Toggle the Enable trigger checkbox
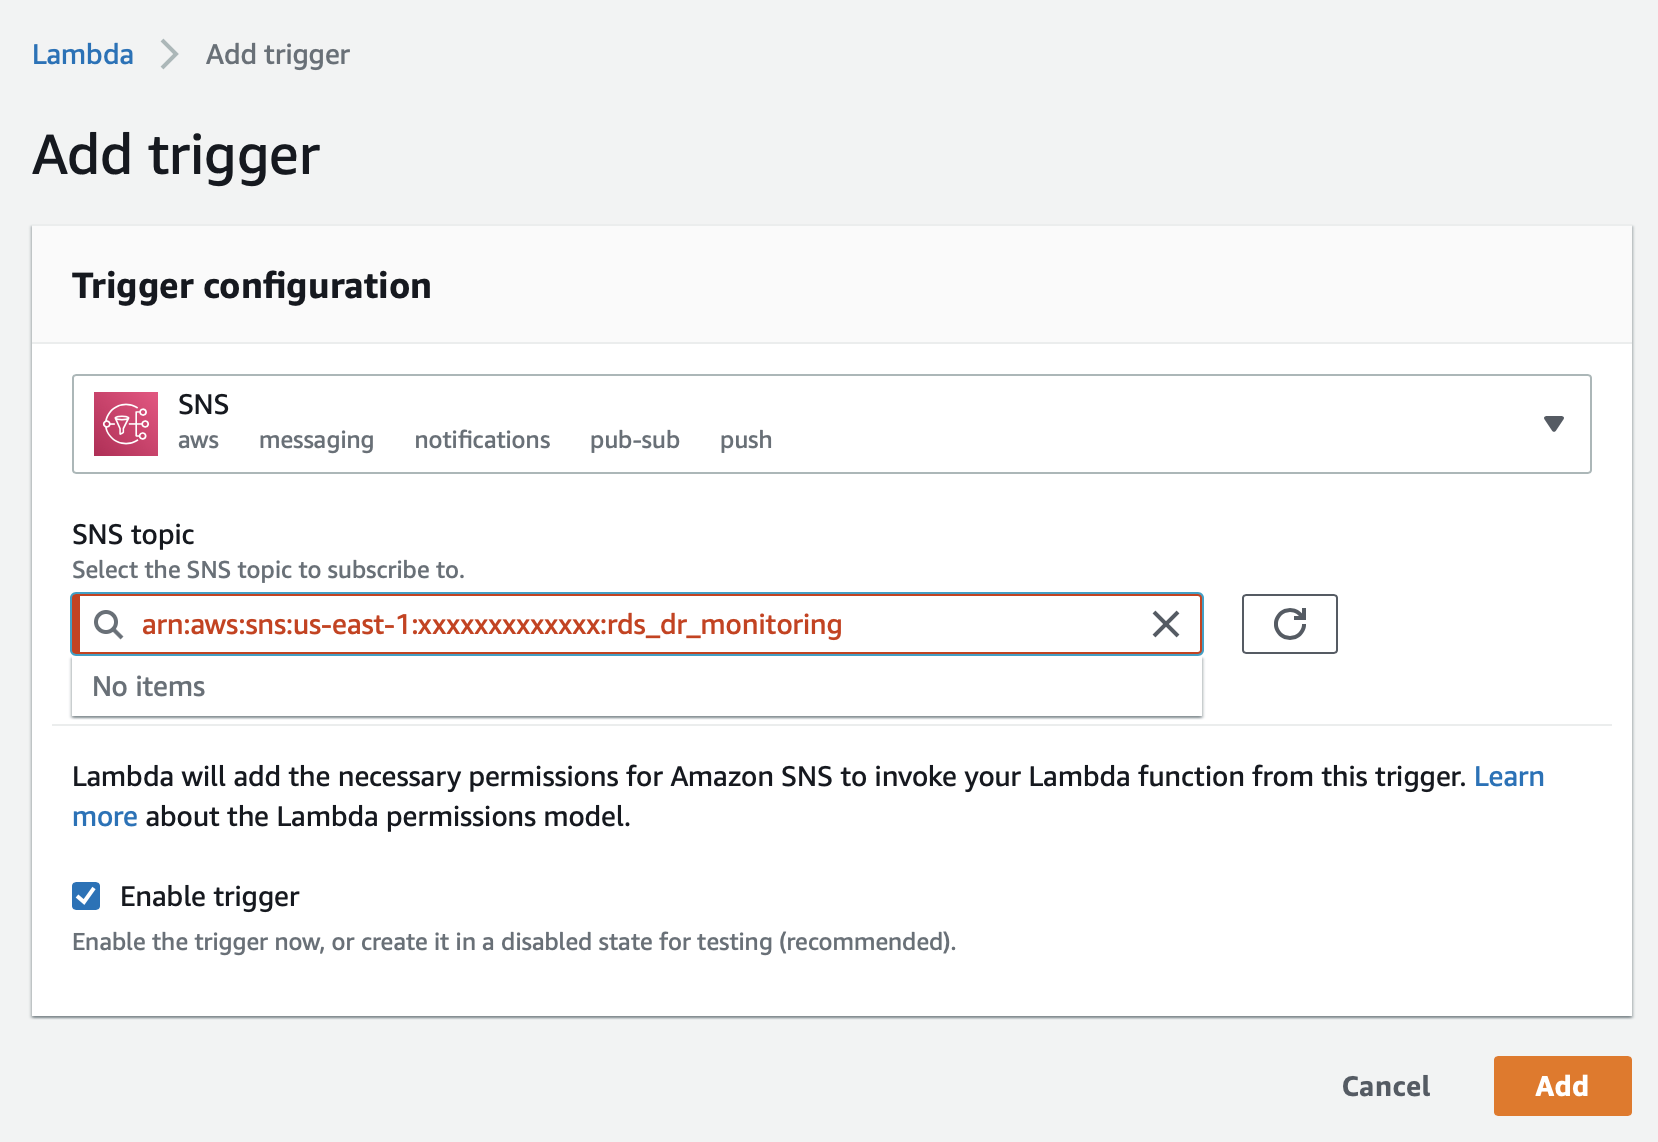 87,896
